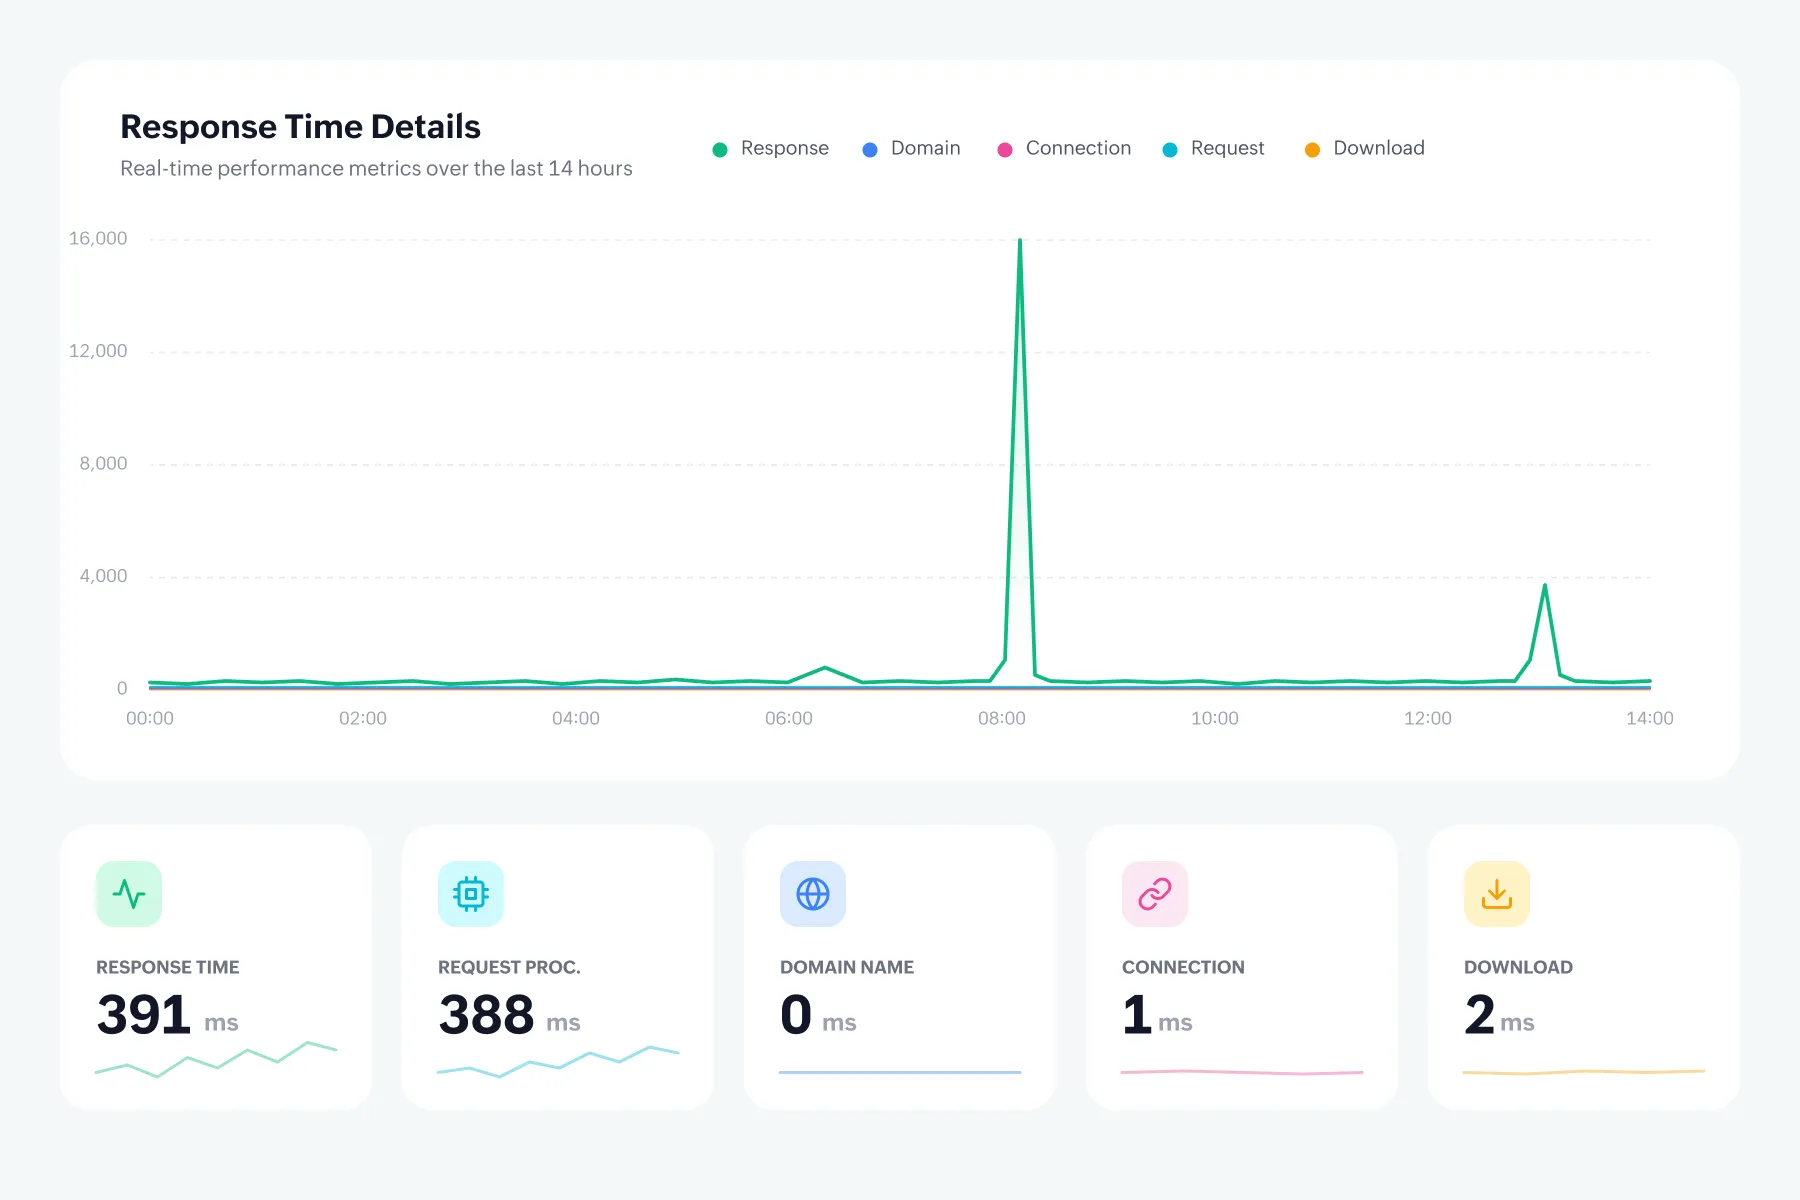This screenshot has width=1800, height=1200.
Task: Toggle the Download series in legend
Action: pos(1364,149)
